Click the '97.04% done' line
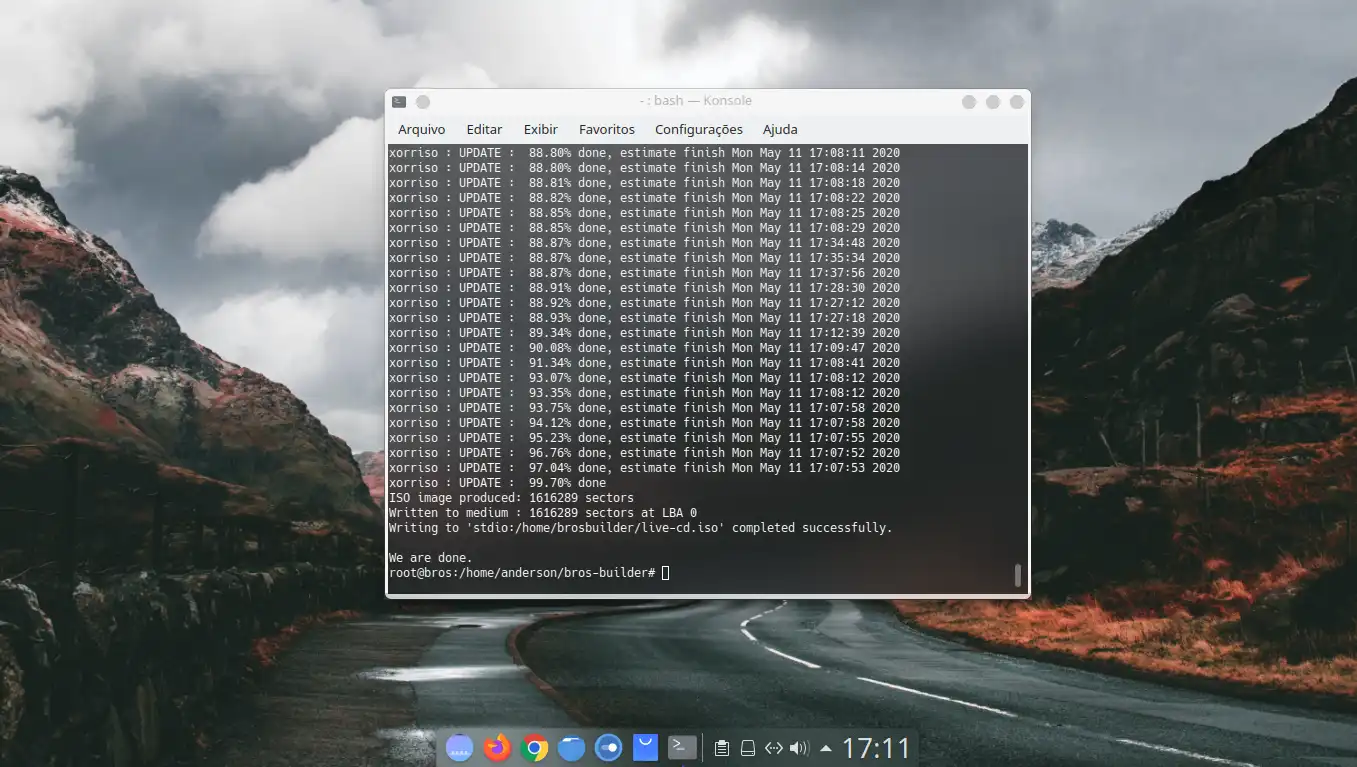Image resolution: width=1357 pixels, height=767 pixels. point(644,468)
